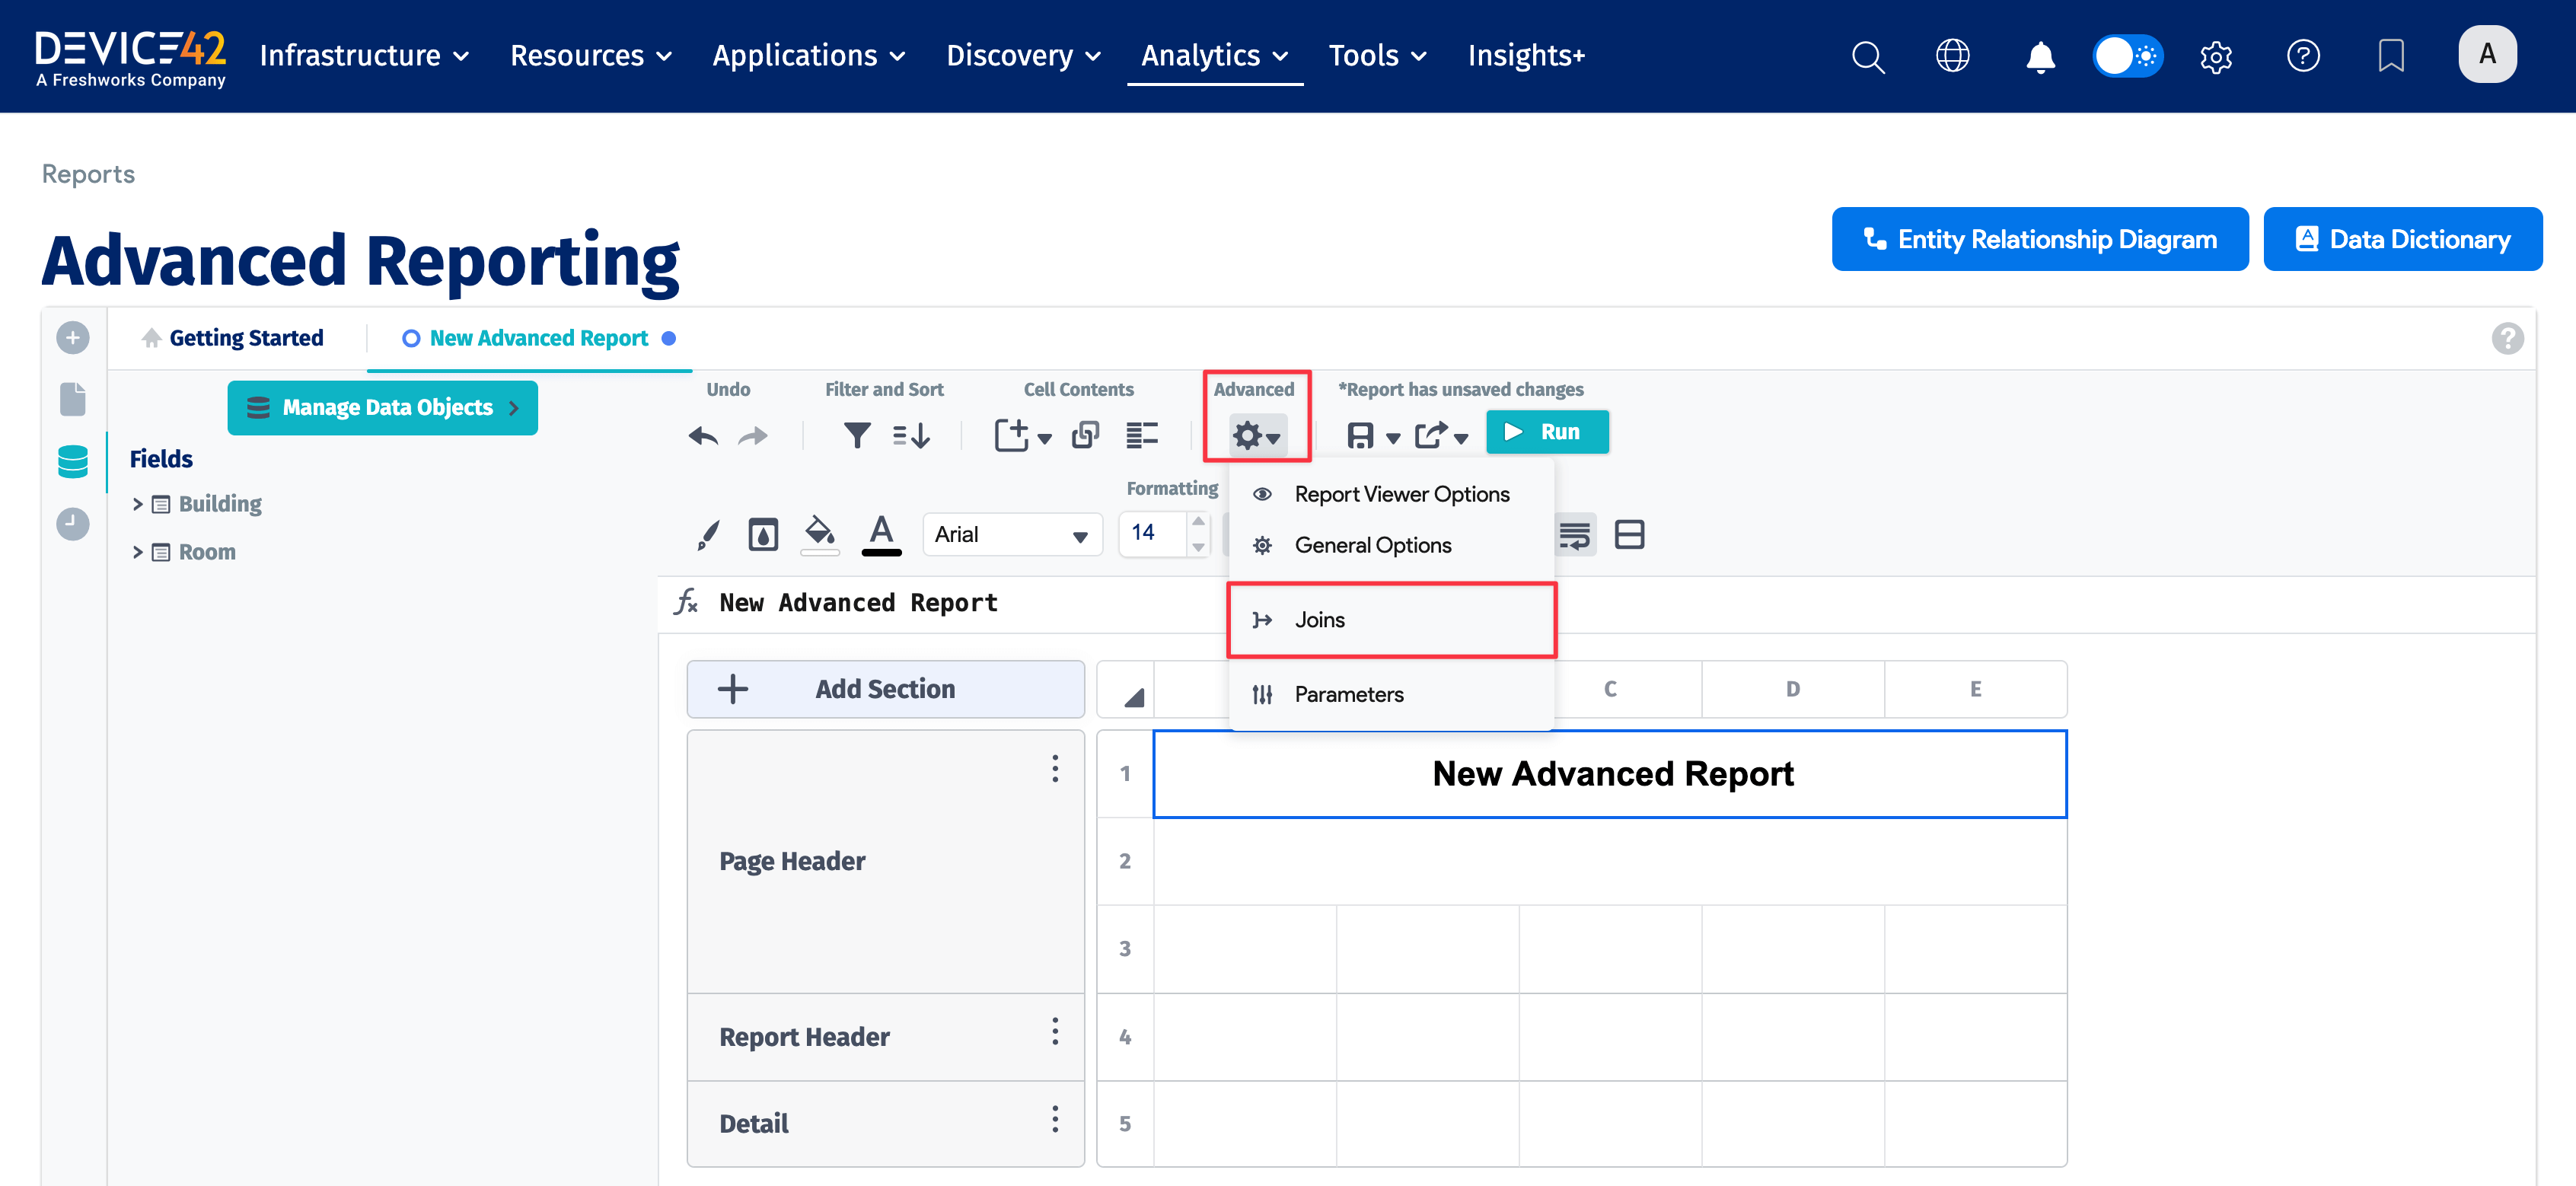Screen dimensions: 2576x1186
Task: Open the global search icon
Action: pyautogui.click(x=1867, y=56)
